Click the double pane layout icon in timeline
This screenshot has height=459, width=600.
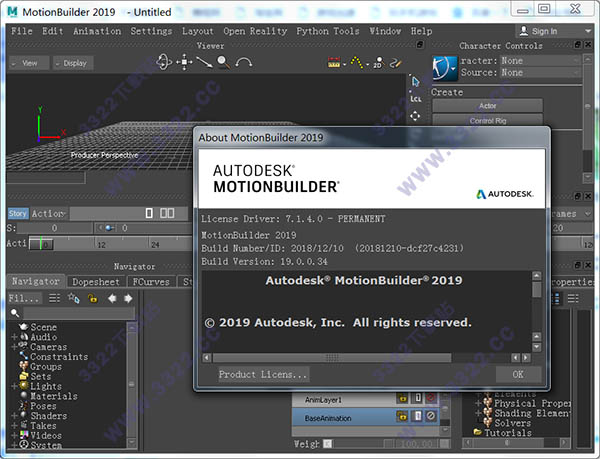(167, 213)
